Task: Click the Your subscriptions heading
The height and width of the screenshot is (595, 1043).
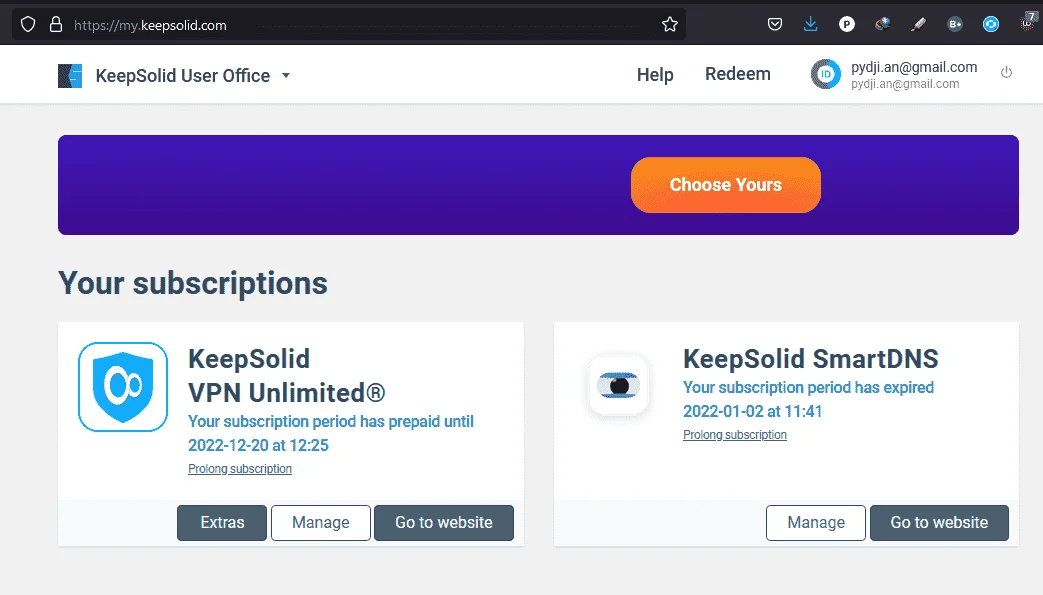Action: pos(193,283)
